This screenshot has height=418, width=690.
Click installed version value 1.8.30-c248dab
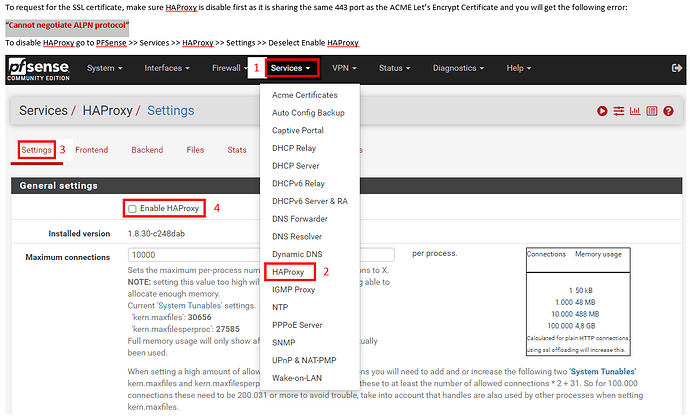tap(156, 234)
